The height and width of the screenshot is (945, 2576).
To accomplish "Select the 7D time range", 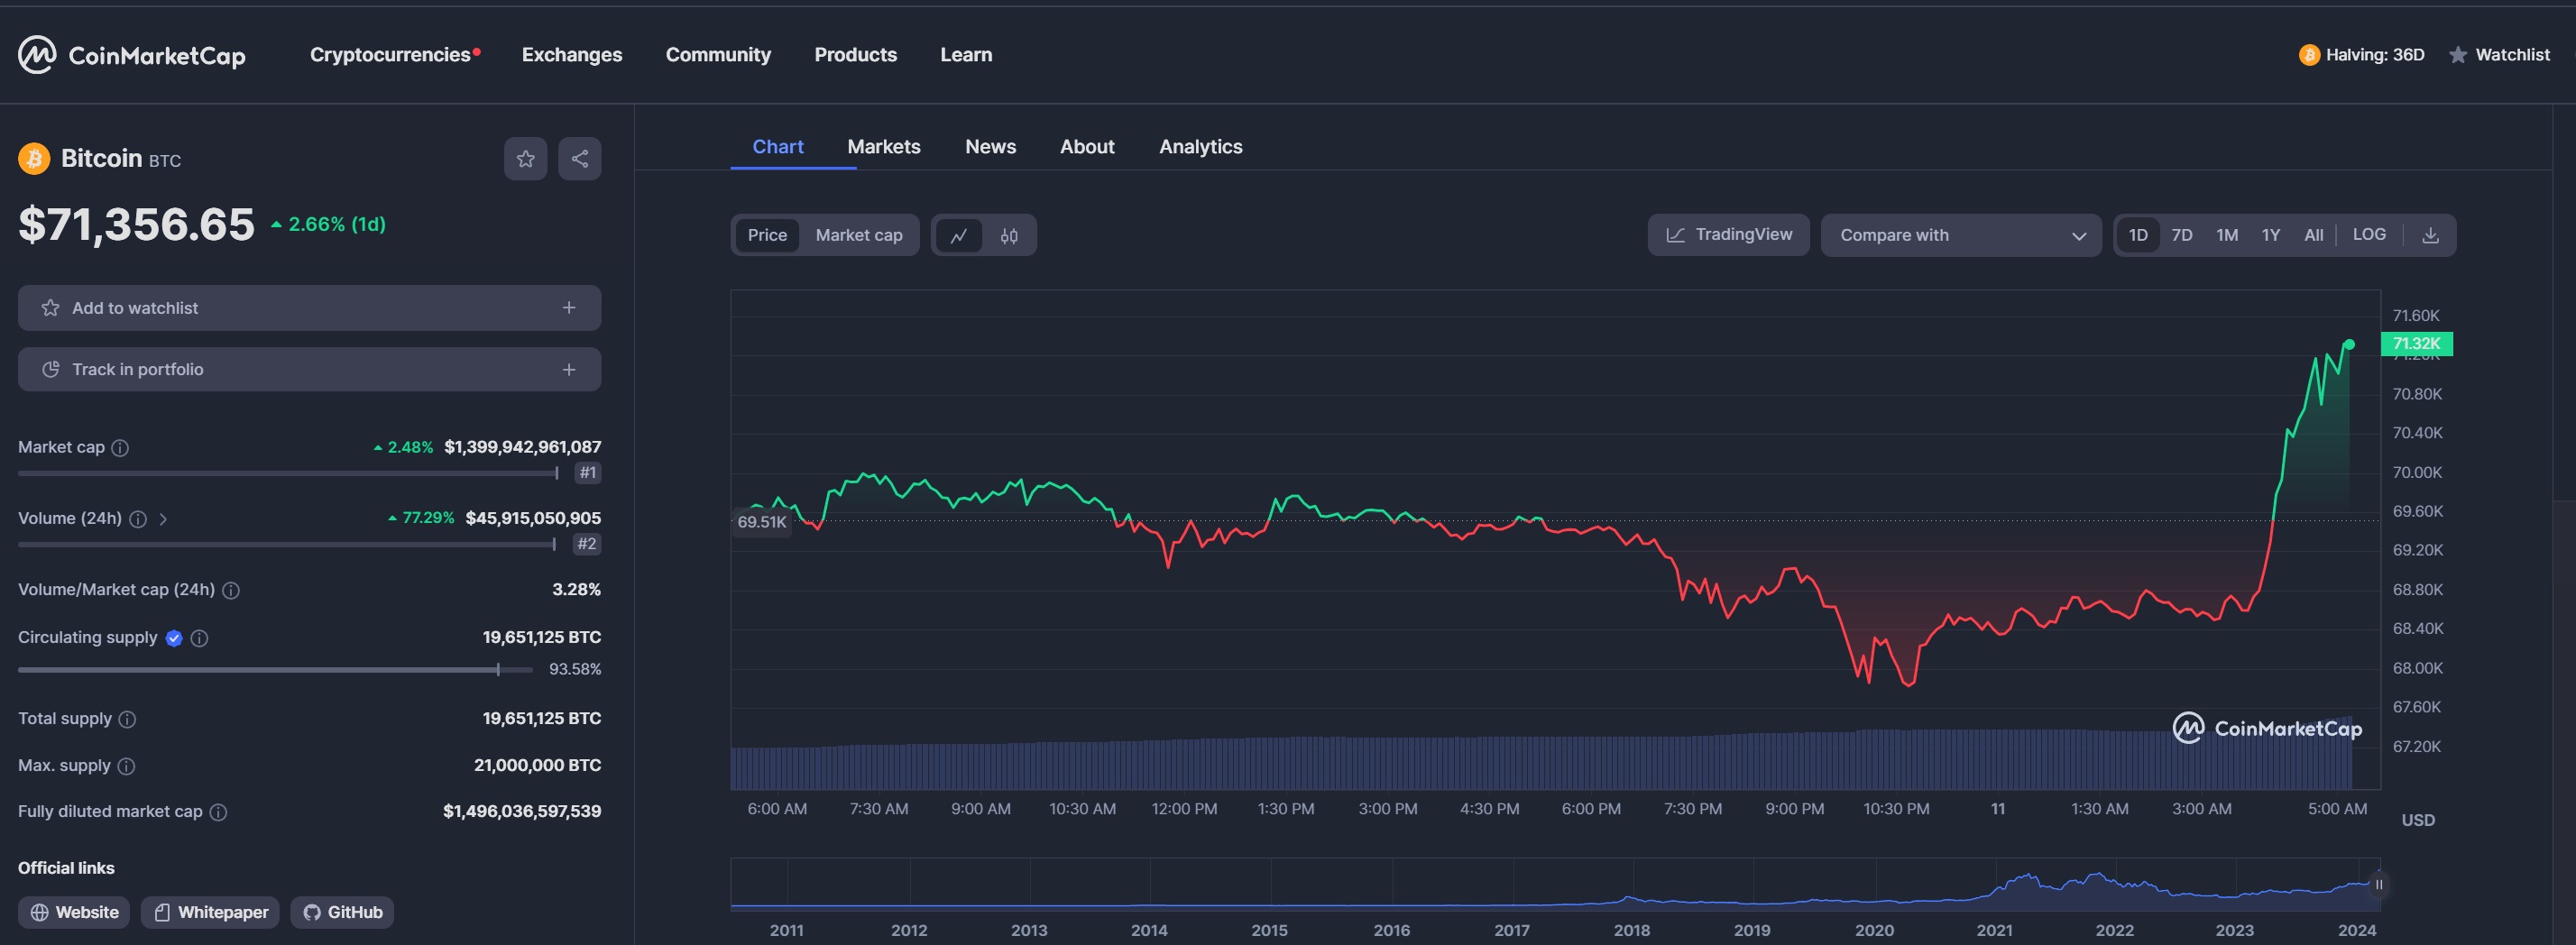I will 2182,236.
